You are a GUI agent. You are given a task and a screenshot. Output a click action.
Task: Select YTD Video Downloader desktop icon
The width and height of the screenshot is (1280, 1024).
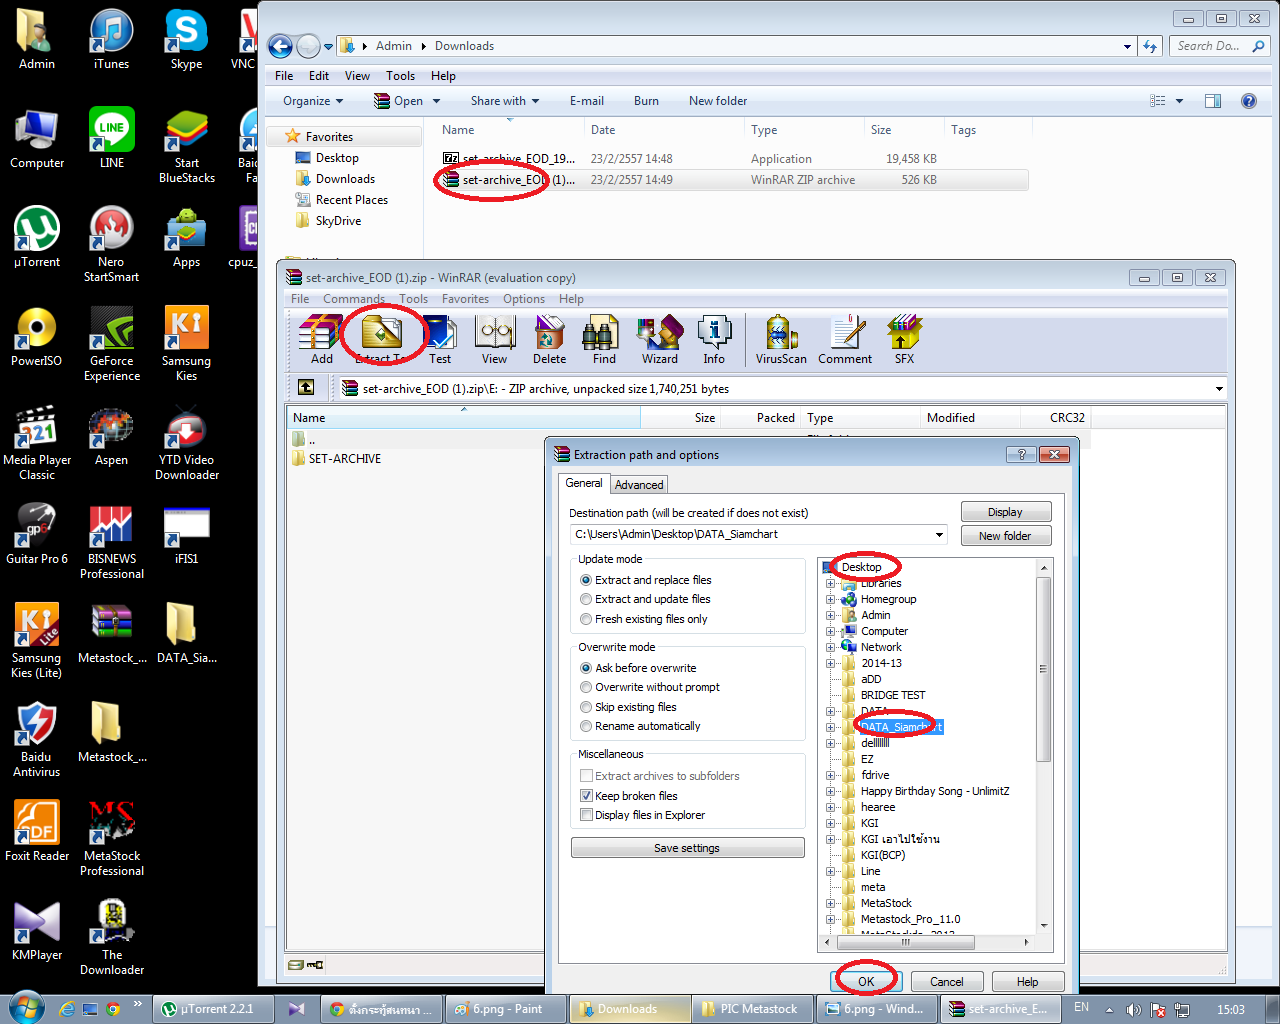(187, 443)
